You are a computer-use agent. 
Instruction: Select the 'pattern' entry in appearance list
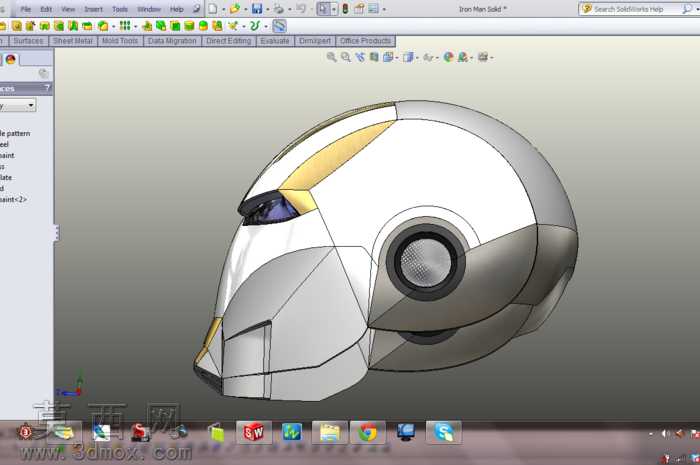click(18, 133)
